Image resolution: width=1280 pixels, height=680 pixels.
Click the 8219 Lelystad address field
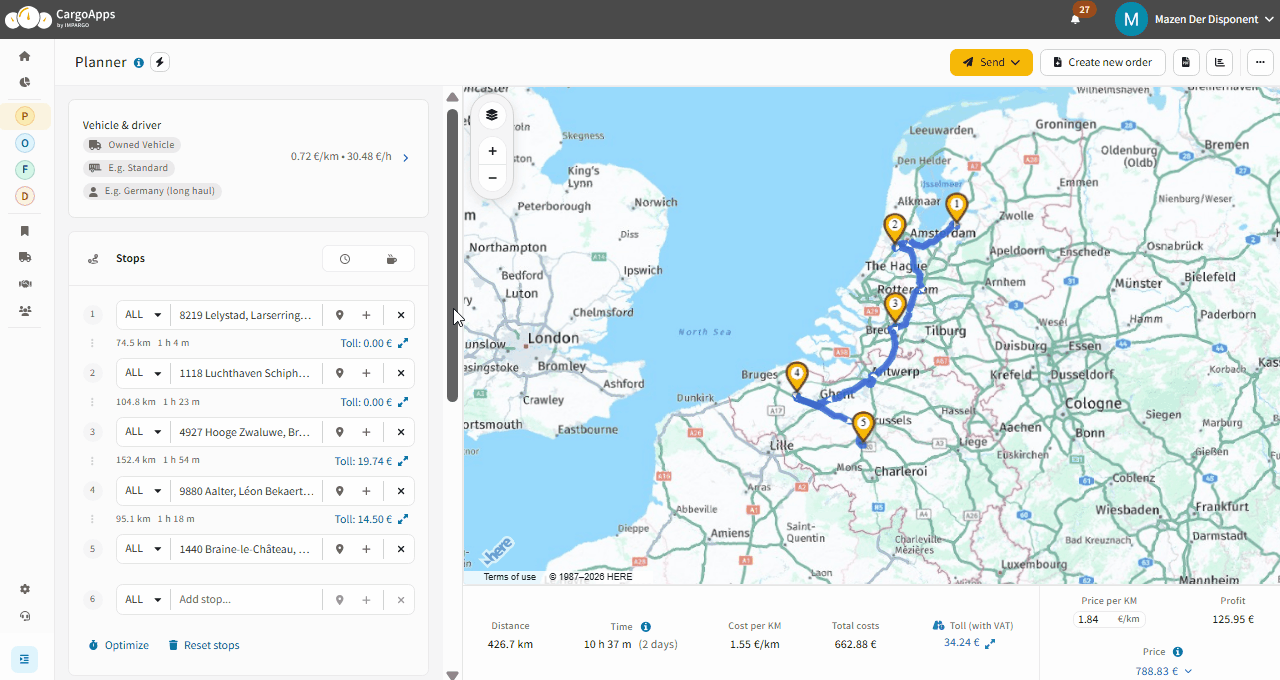coord(246,315)
